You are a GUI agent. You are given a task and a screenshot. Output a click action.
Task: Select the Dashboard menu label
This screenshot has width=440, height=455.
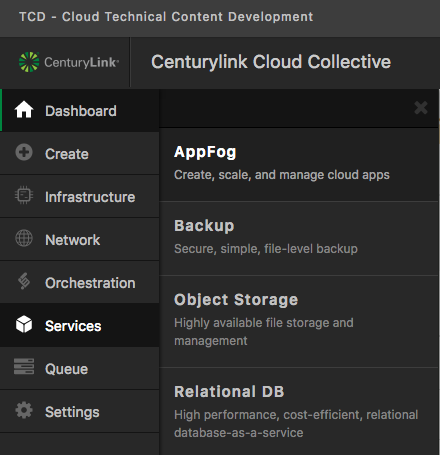(81, 111)
